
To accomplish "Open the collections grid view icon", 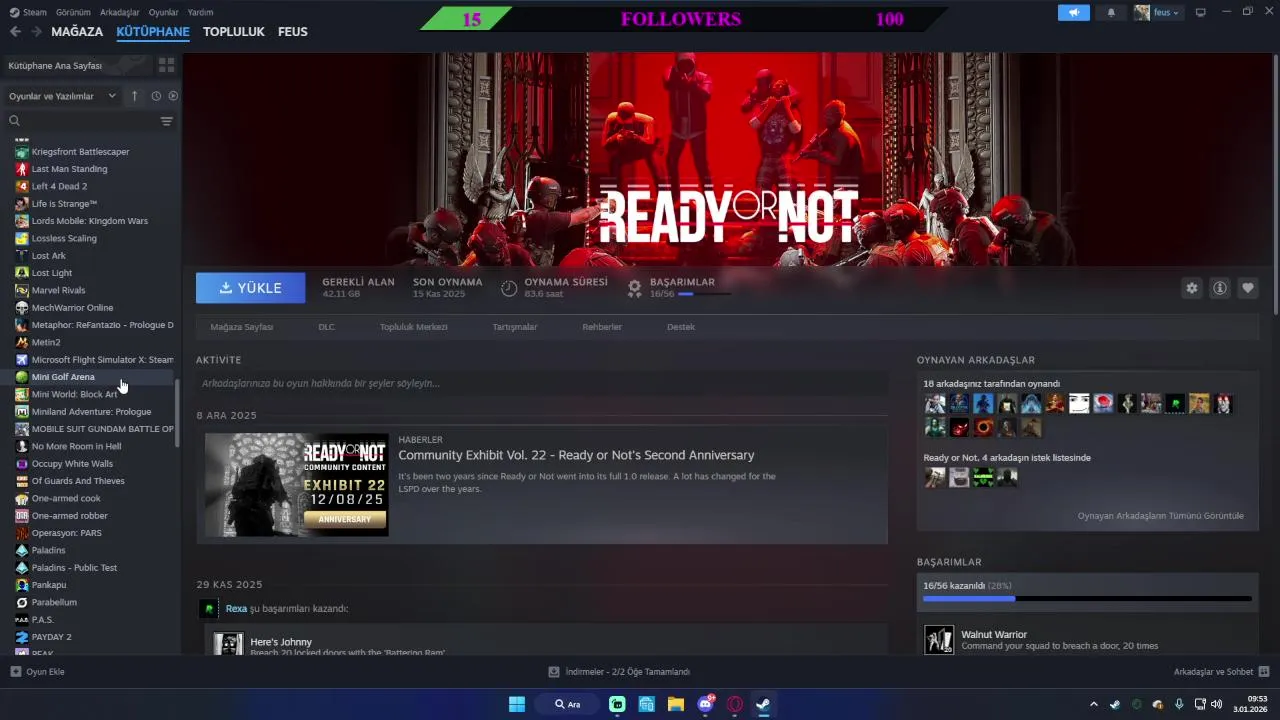I will (x=166, y=65).
